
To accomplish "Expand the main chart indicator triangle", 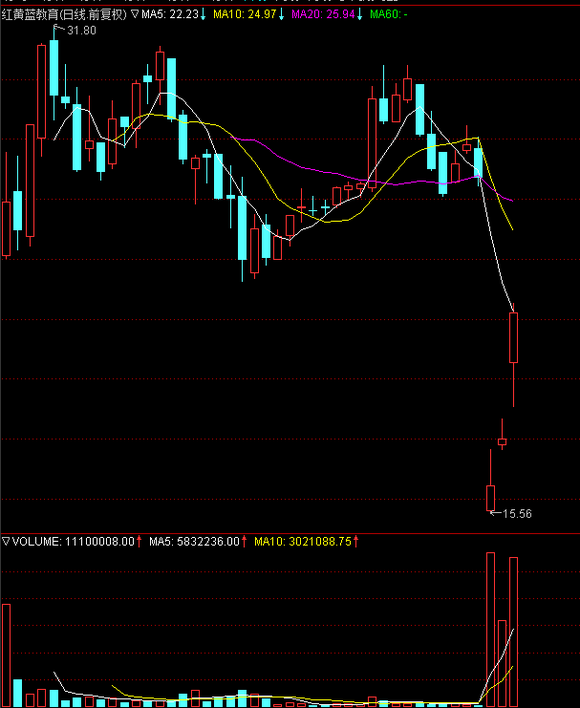I will click(135, 14).
